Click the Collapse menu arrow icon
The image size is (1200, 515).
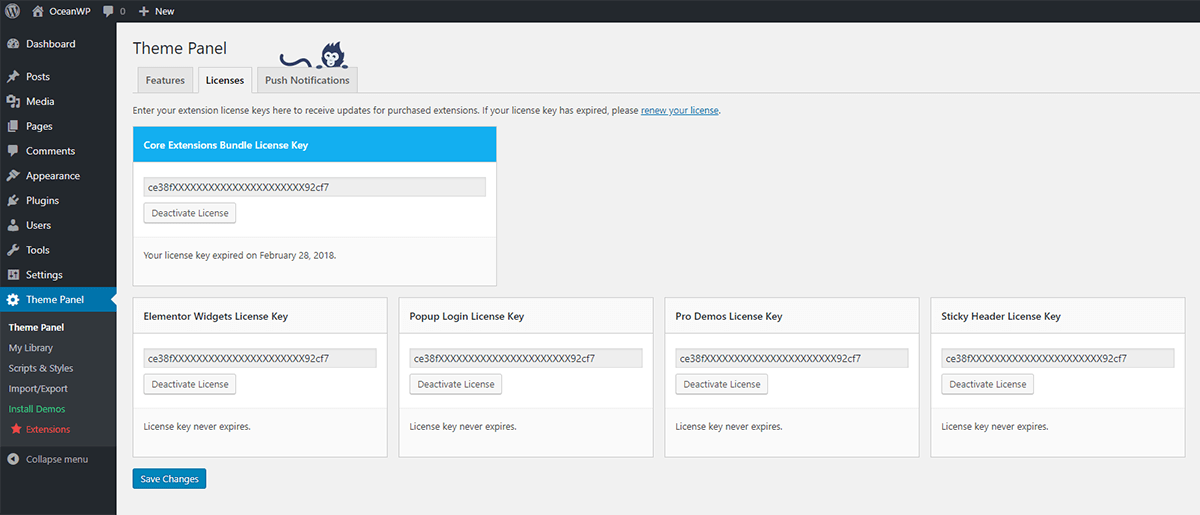click(13, 459)
